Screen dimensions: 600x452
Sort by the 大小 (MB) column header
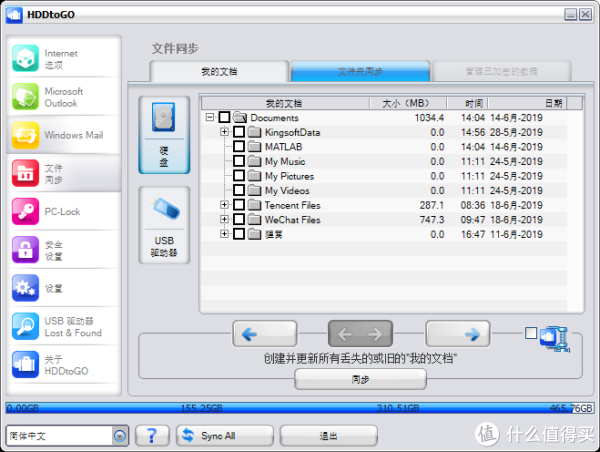408,103
